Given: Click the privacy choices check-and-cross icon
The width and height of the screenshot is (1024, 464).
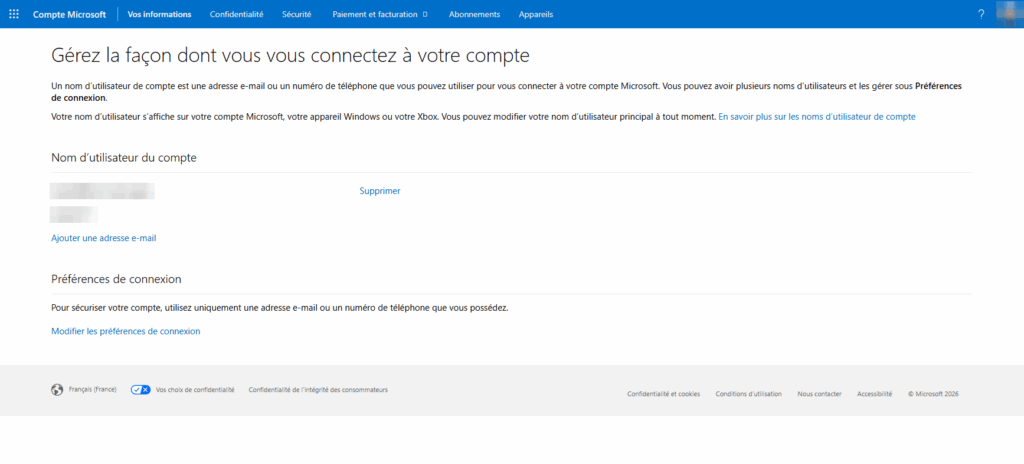Looking at the screenshot, I should pos(140,389).
